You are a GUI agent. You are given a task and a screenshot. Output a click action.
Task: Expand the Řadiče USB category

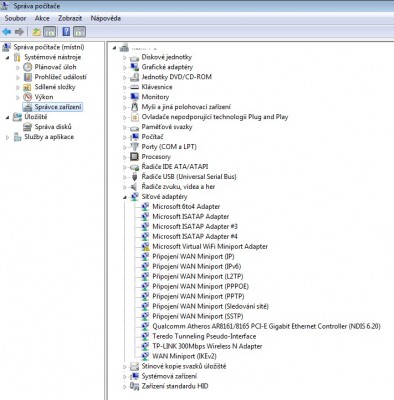coord(125,177)
